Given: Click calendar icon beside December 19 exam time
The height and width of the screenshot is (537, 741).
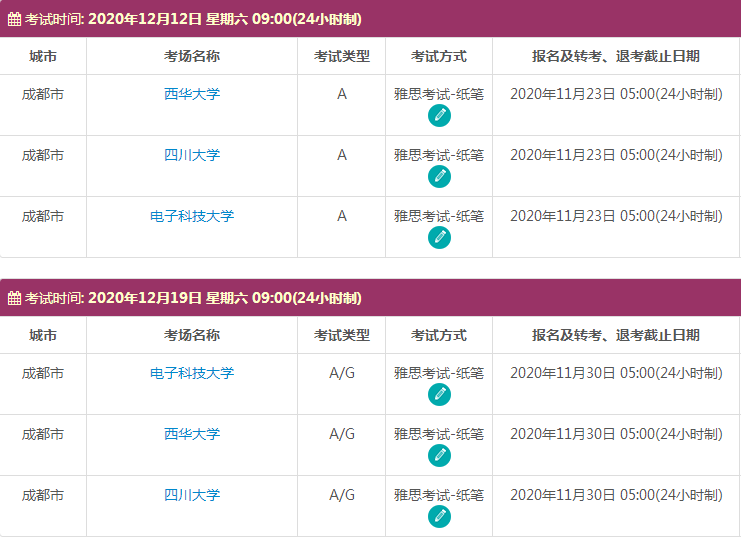Looking at the screenshot, I should tap(14, 298).
